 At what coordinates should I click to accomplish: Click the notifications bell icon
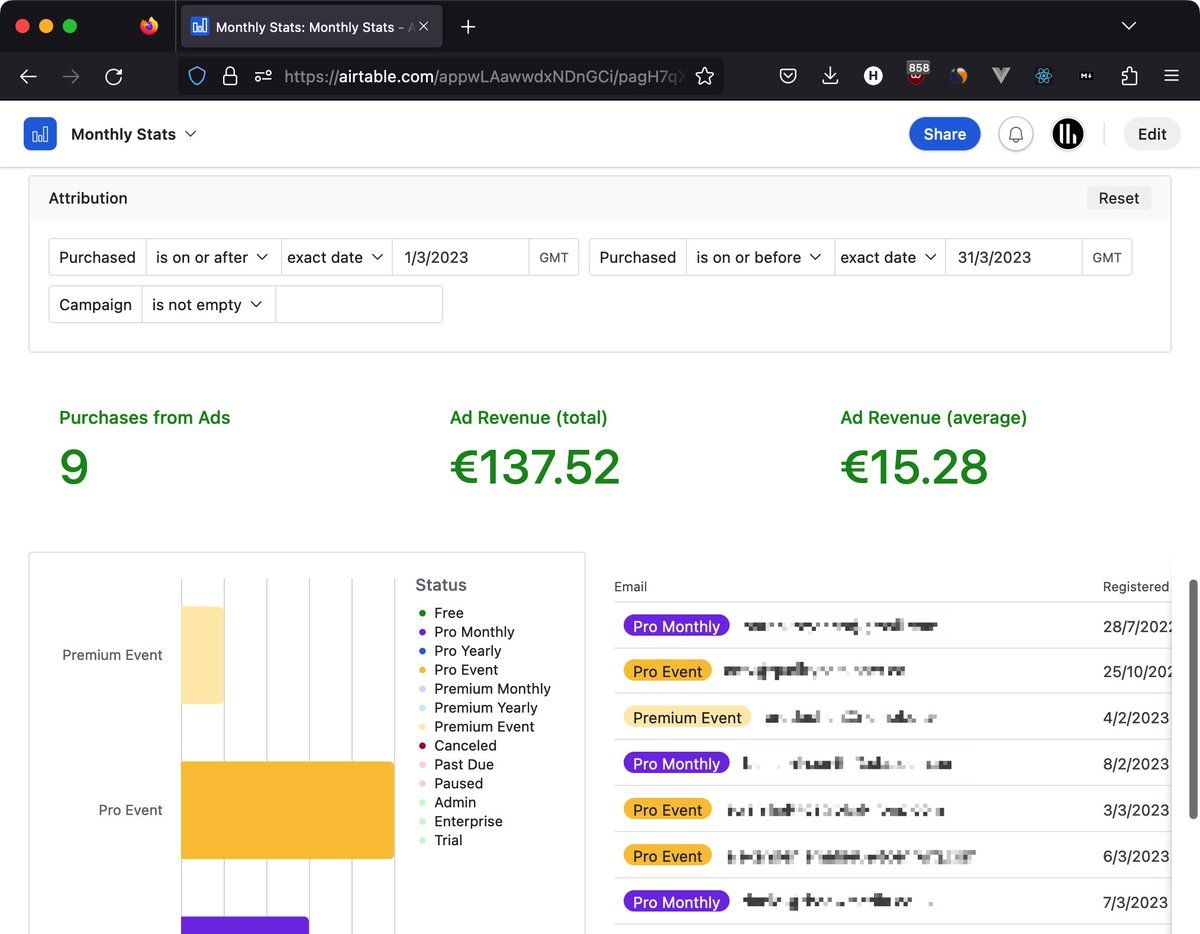[x=1016, y=134]
